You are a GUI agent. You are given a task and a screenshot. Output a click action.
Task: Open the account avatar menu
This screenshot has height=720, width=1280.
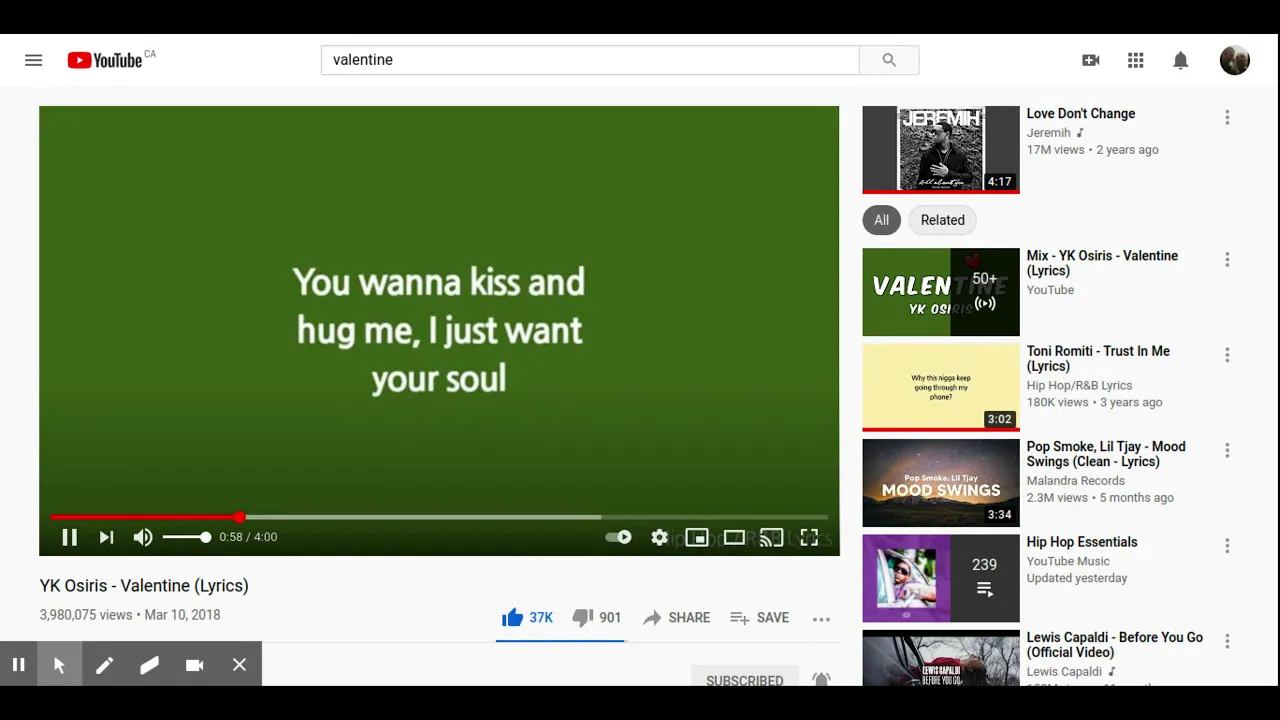click(1235, 60)
